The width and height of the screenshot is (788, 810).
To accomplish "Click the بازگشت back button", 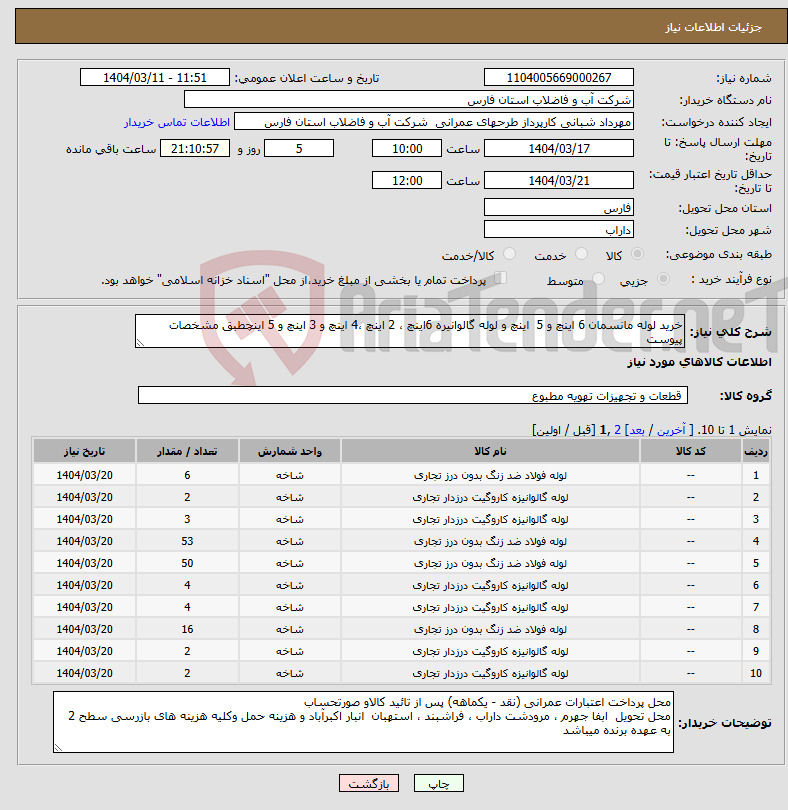I will tap(369, 783).
